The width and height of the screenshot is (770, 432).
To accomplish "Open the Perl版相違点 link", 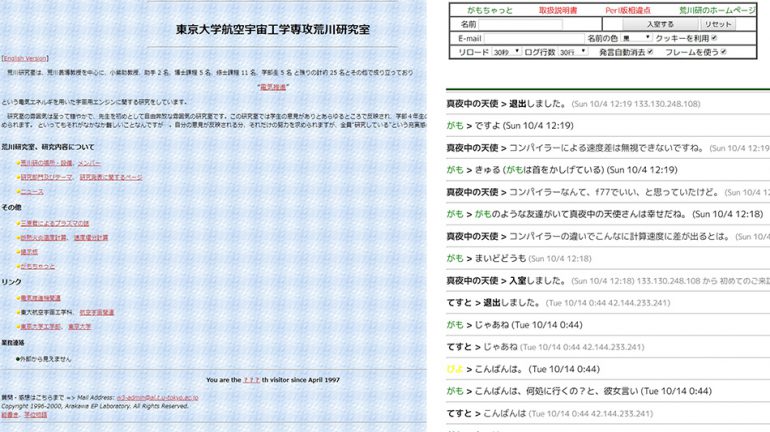I will [628, 10].
